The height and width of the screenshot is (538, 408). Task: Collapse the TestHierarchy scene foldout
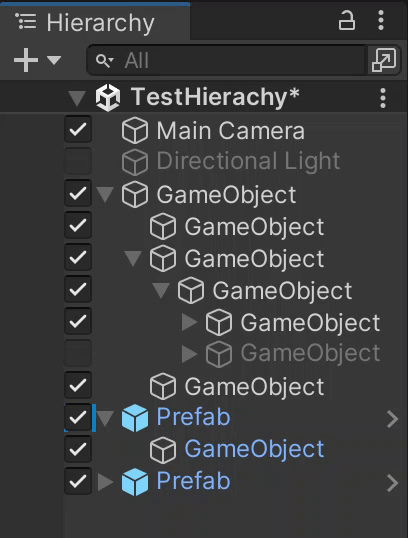pos(77,98)
